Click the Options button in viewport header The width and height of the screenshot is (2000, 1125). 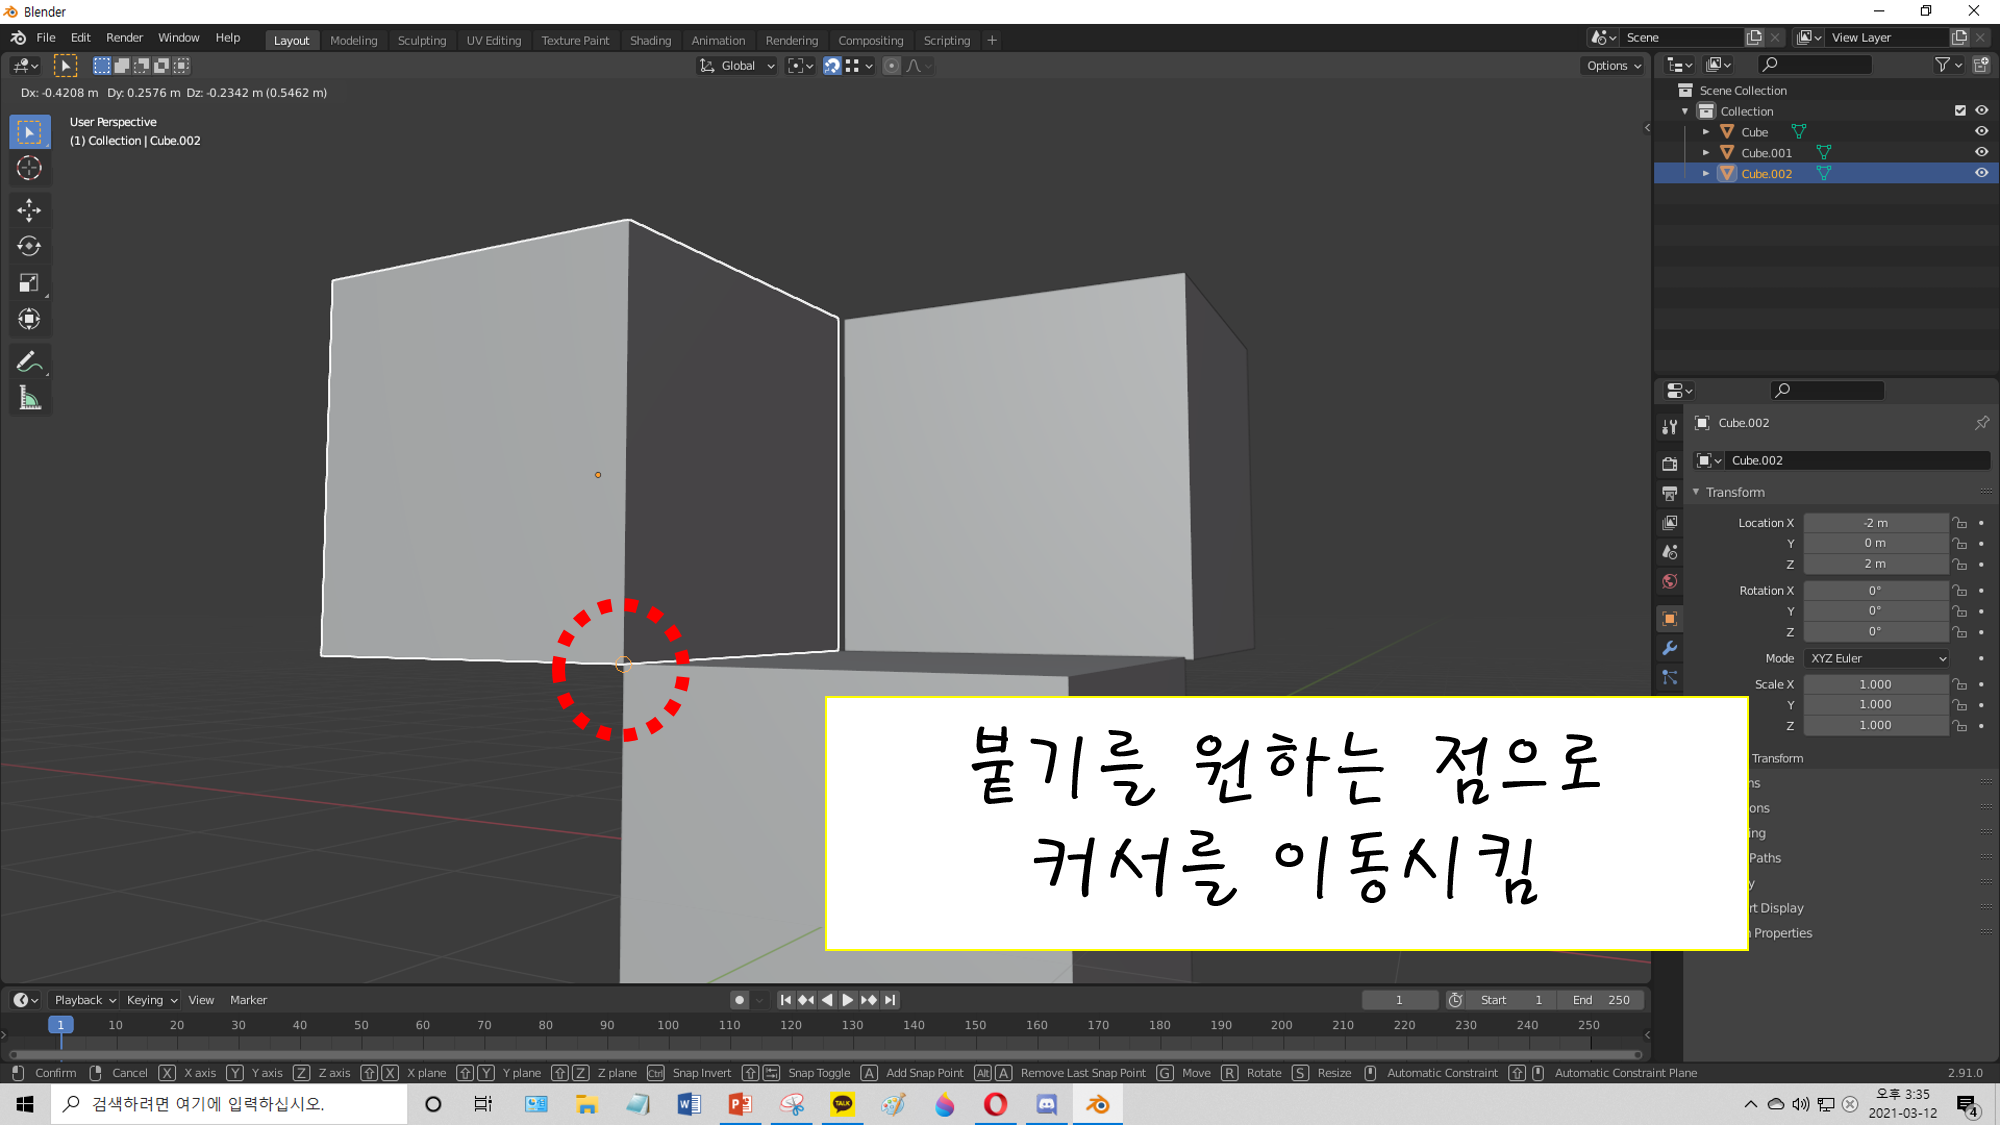1613,66
